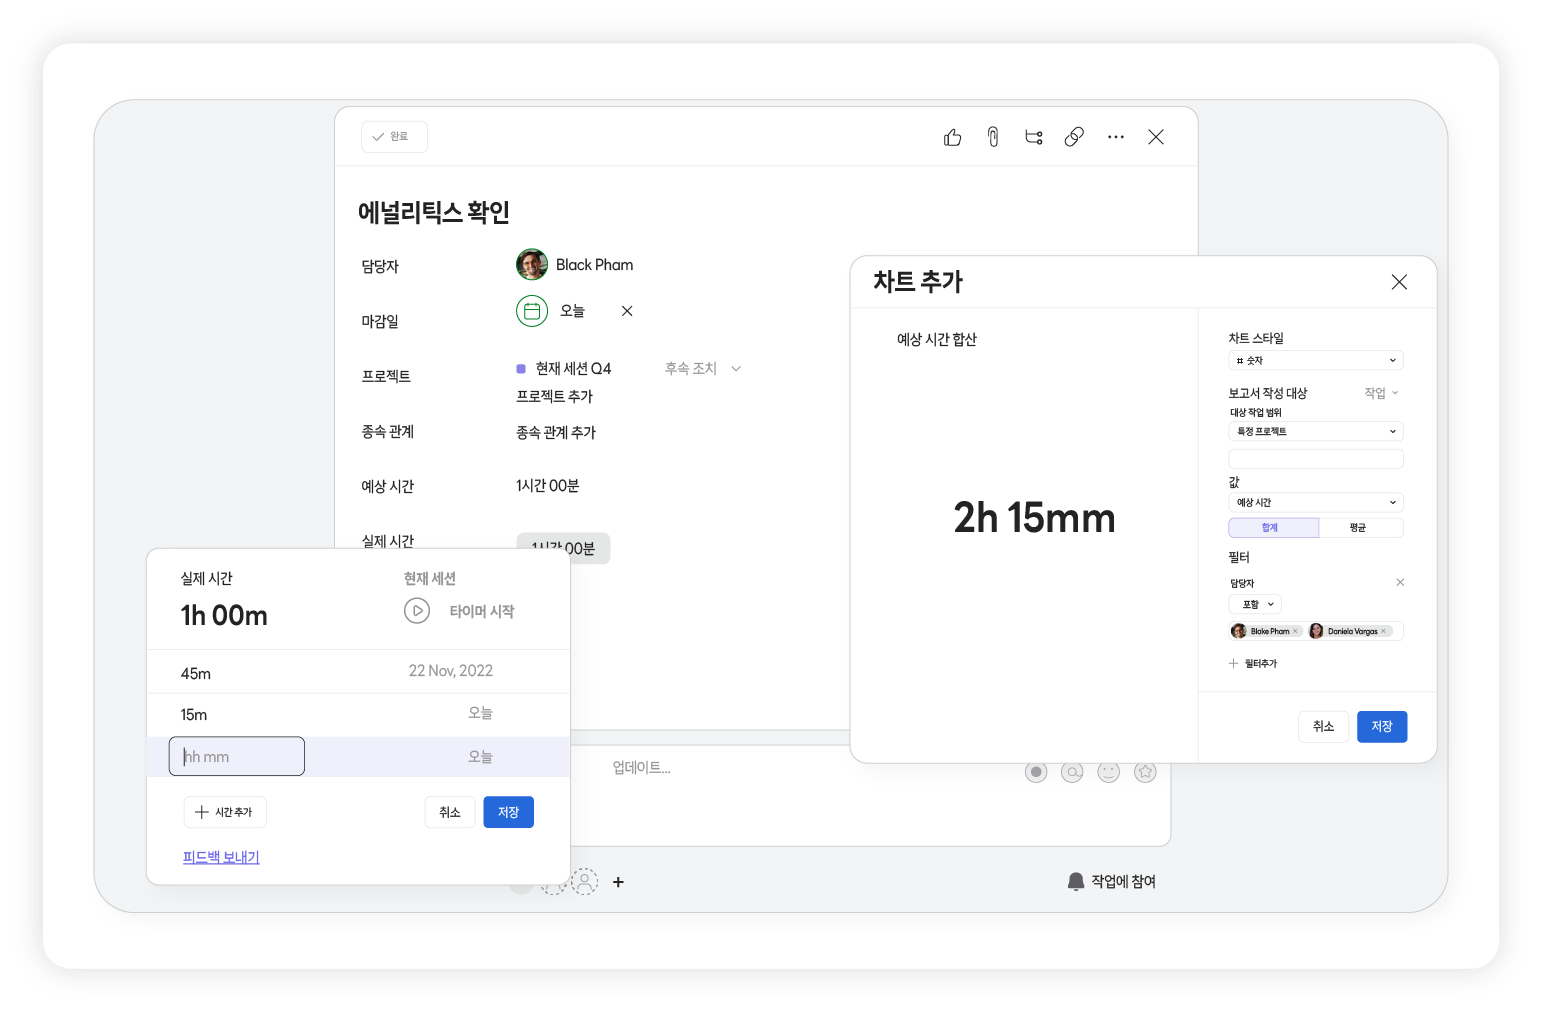Open the 예상 시간 value dropdown
1543x1012 pixels.
coord(1315,503)
